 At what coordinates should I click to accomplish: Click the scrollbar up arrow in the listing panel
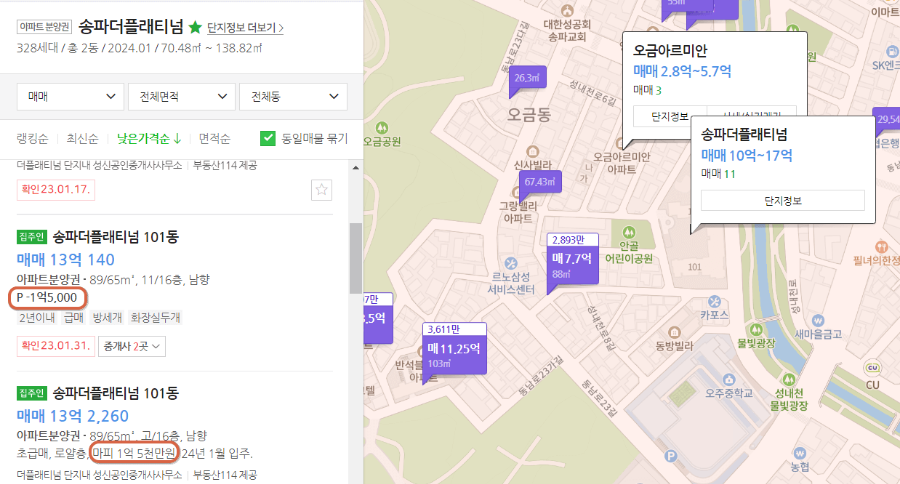click(356, 168)
